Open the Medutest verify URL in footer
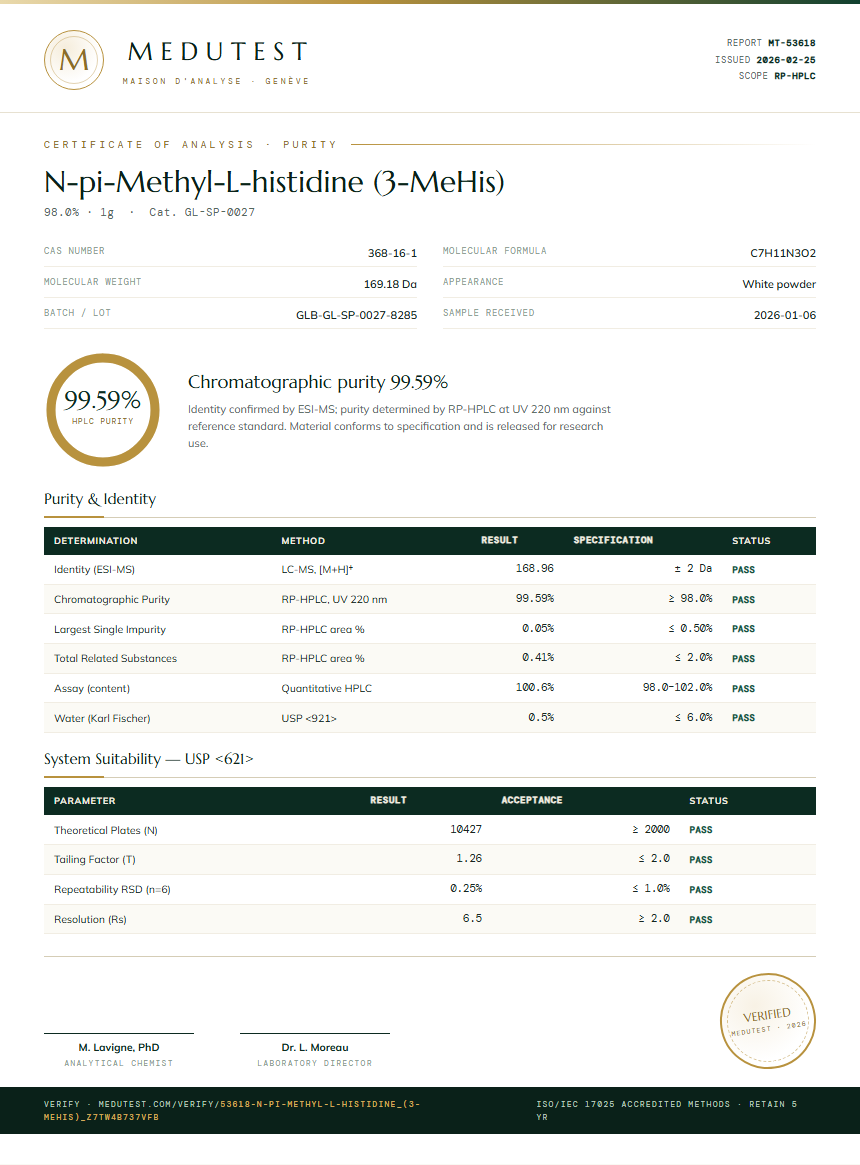860x1165 pixels. [232, 1110]
